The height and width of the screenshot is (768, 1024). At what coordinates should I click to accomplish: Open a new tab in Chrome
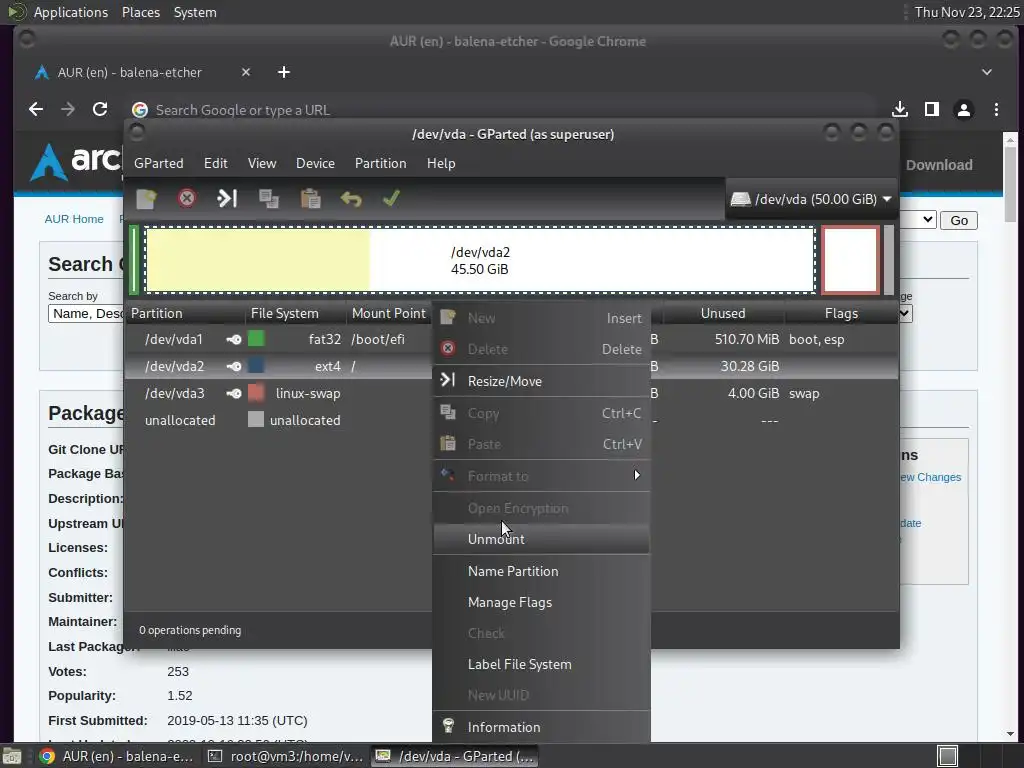tap(283, 72)
